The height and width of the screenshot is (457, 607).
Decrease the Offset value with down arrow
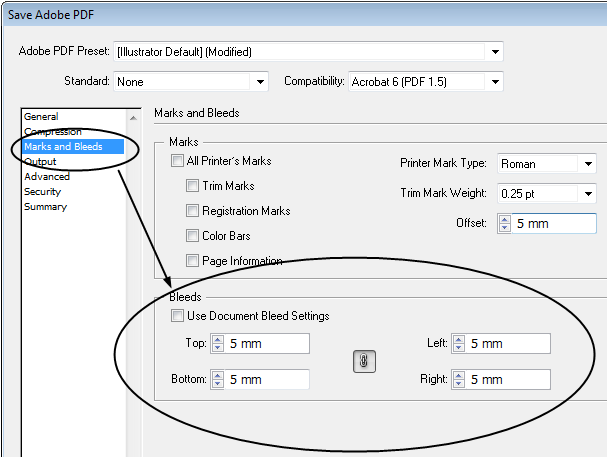pyautogui.click(x=505, y=228)
